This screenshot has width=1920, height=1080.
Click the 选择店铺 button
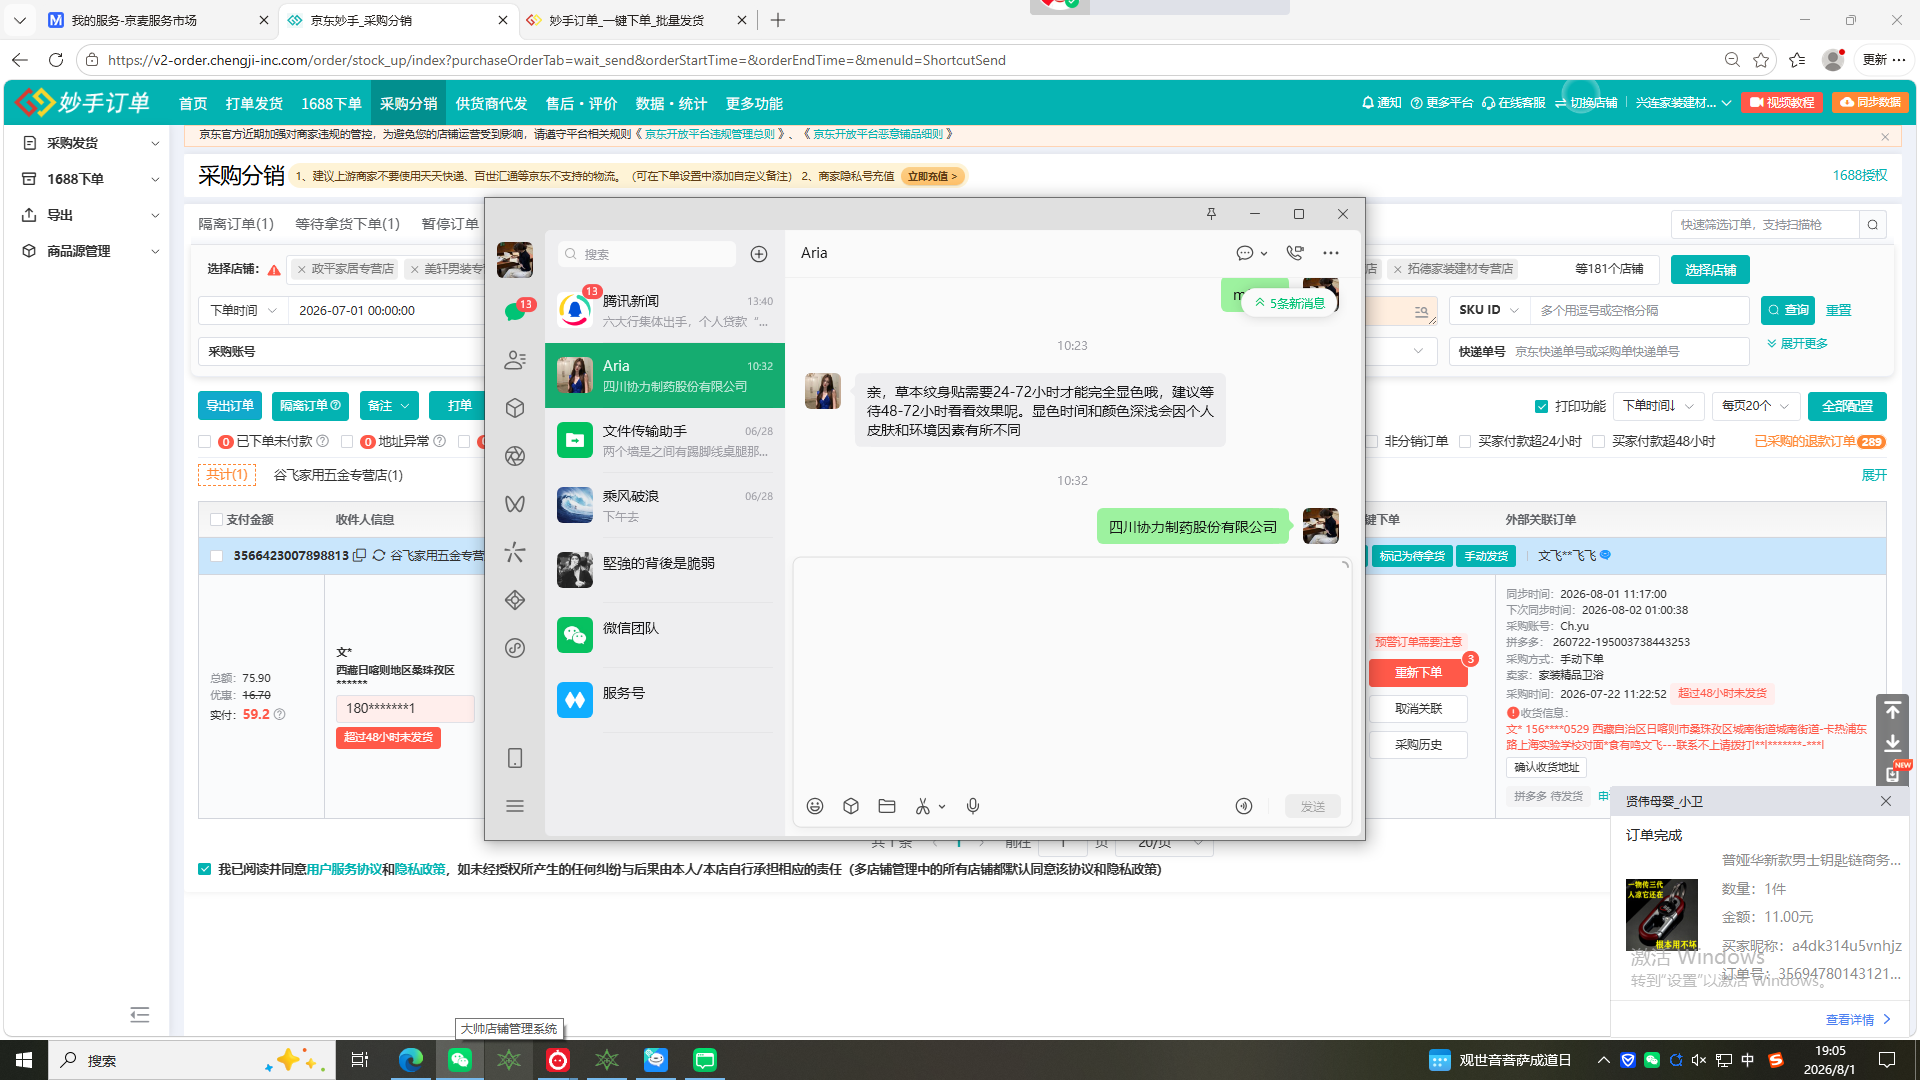click(x=1711, y=270)
